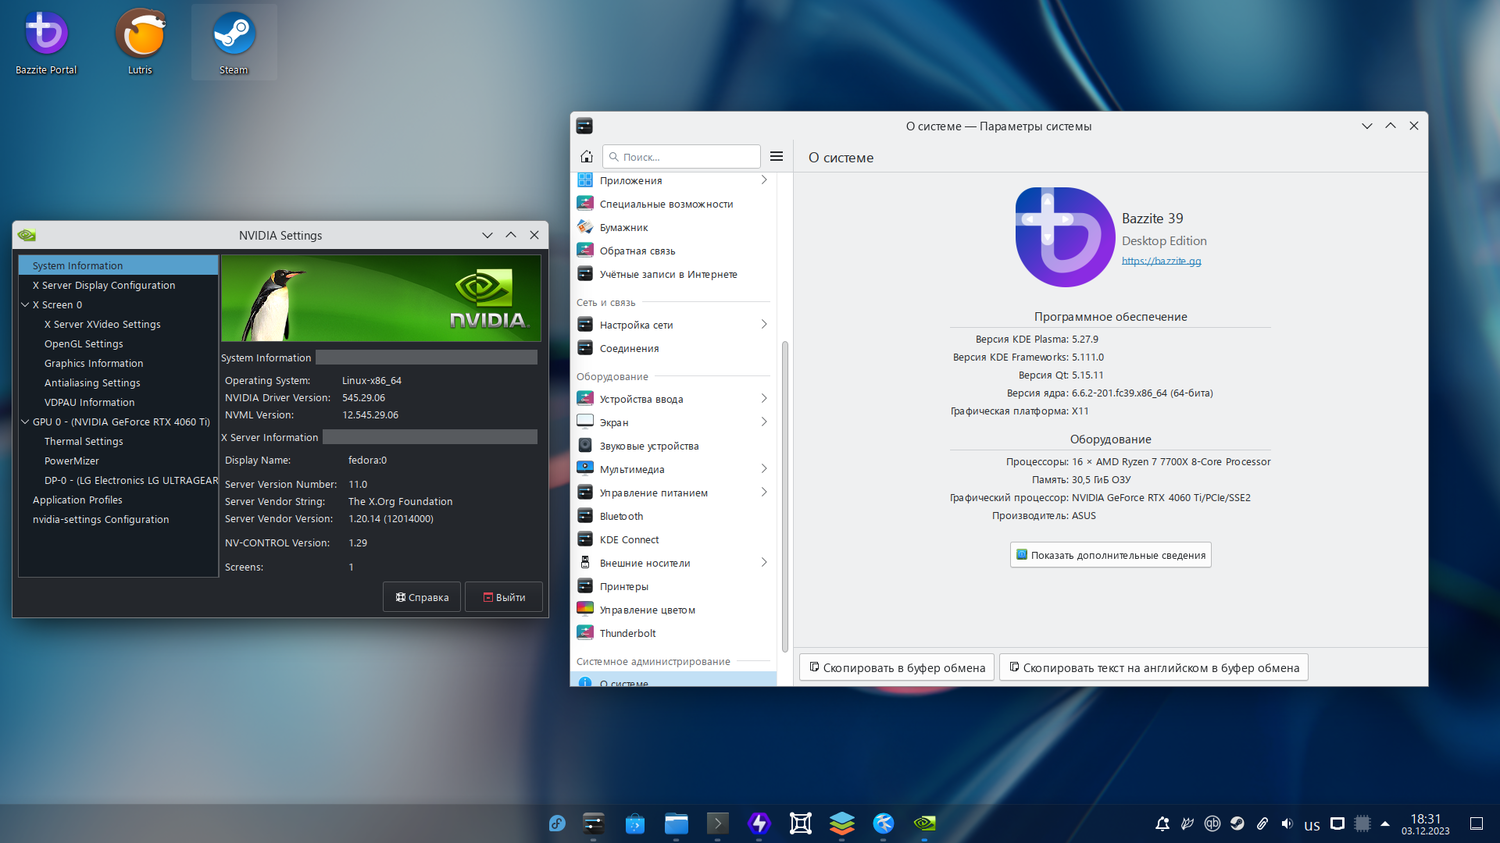
Task: Click Показать дополнительные сведения button
Action: point(1110,555)
